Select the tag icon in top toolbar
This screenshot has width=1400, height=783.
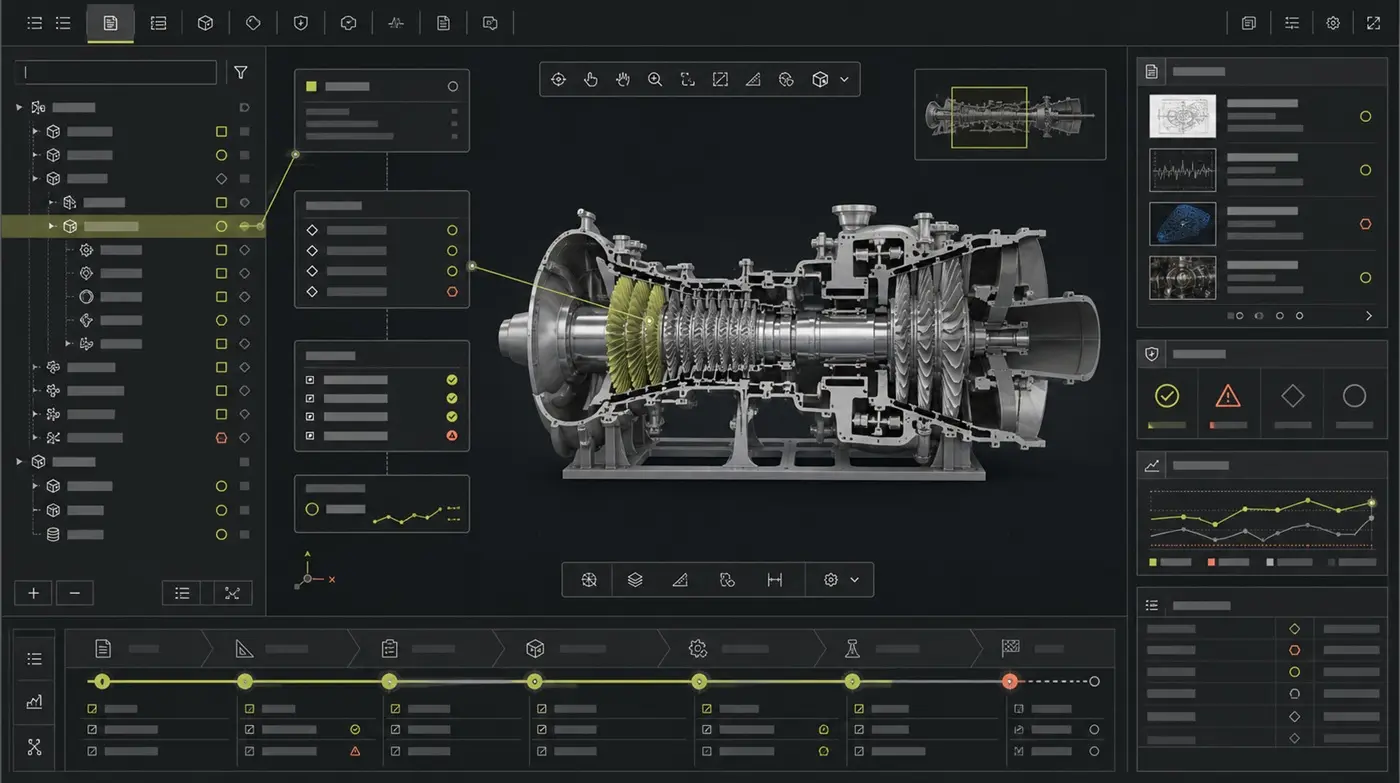(x=253, y=23)
